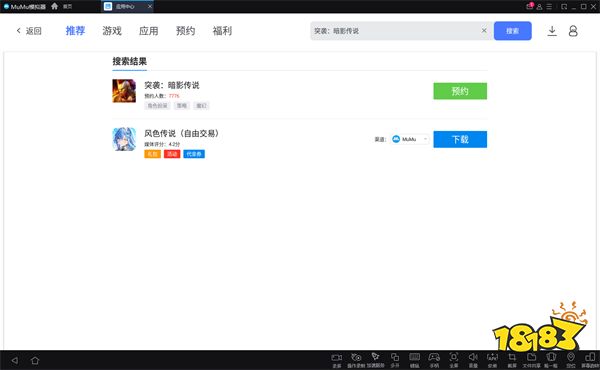Image resolution: width=600 pixels, height=370 pixels.
Task: Click the blue 下载 button for 风色传说
Action: [x=460, y=139]
